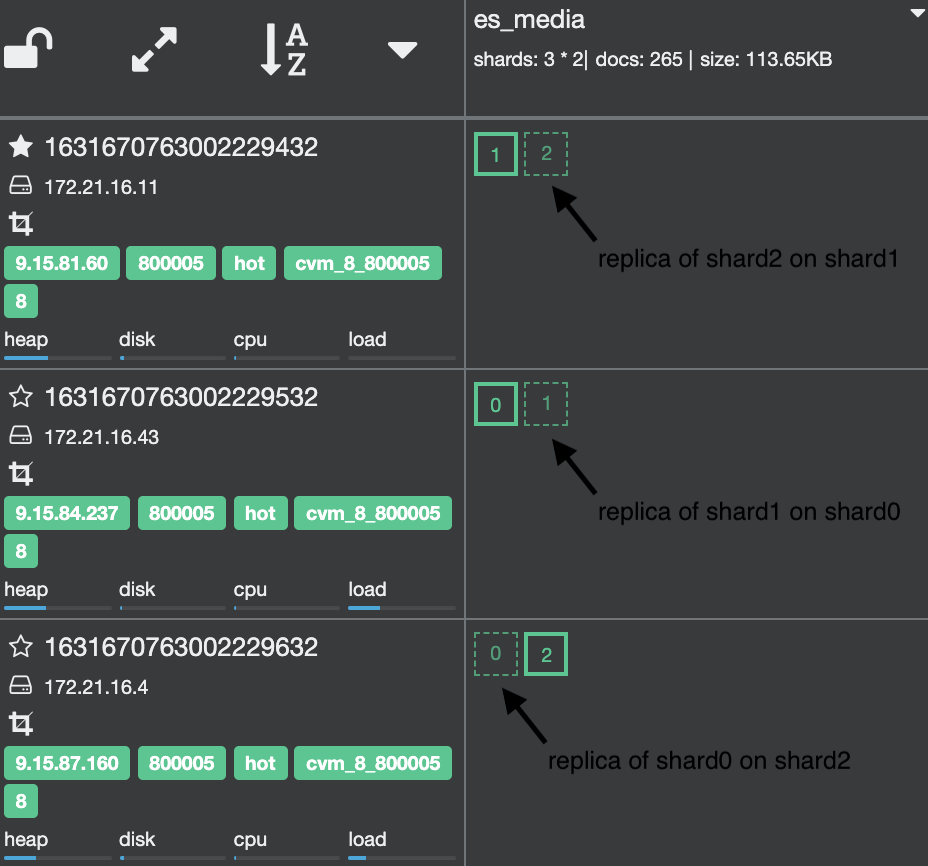Screen dimensions: 928x866
Task: Open the toolbar dropdown arrow
Action: click(402, 48)
